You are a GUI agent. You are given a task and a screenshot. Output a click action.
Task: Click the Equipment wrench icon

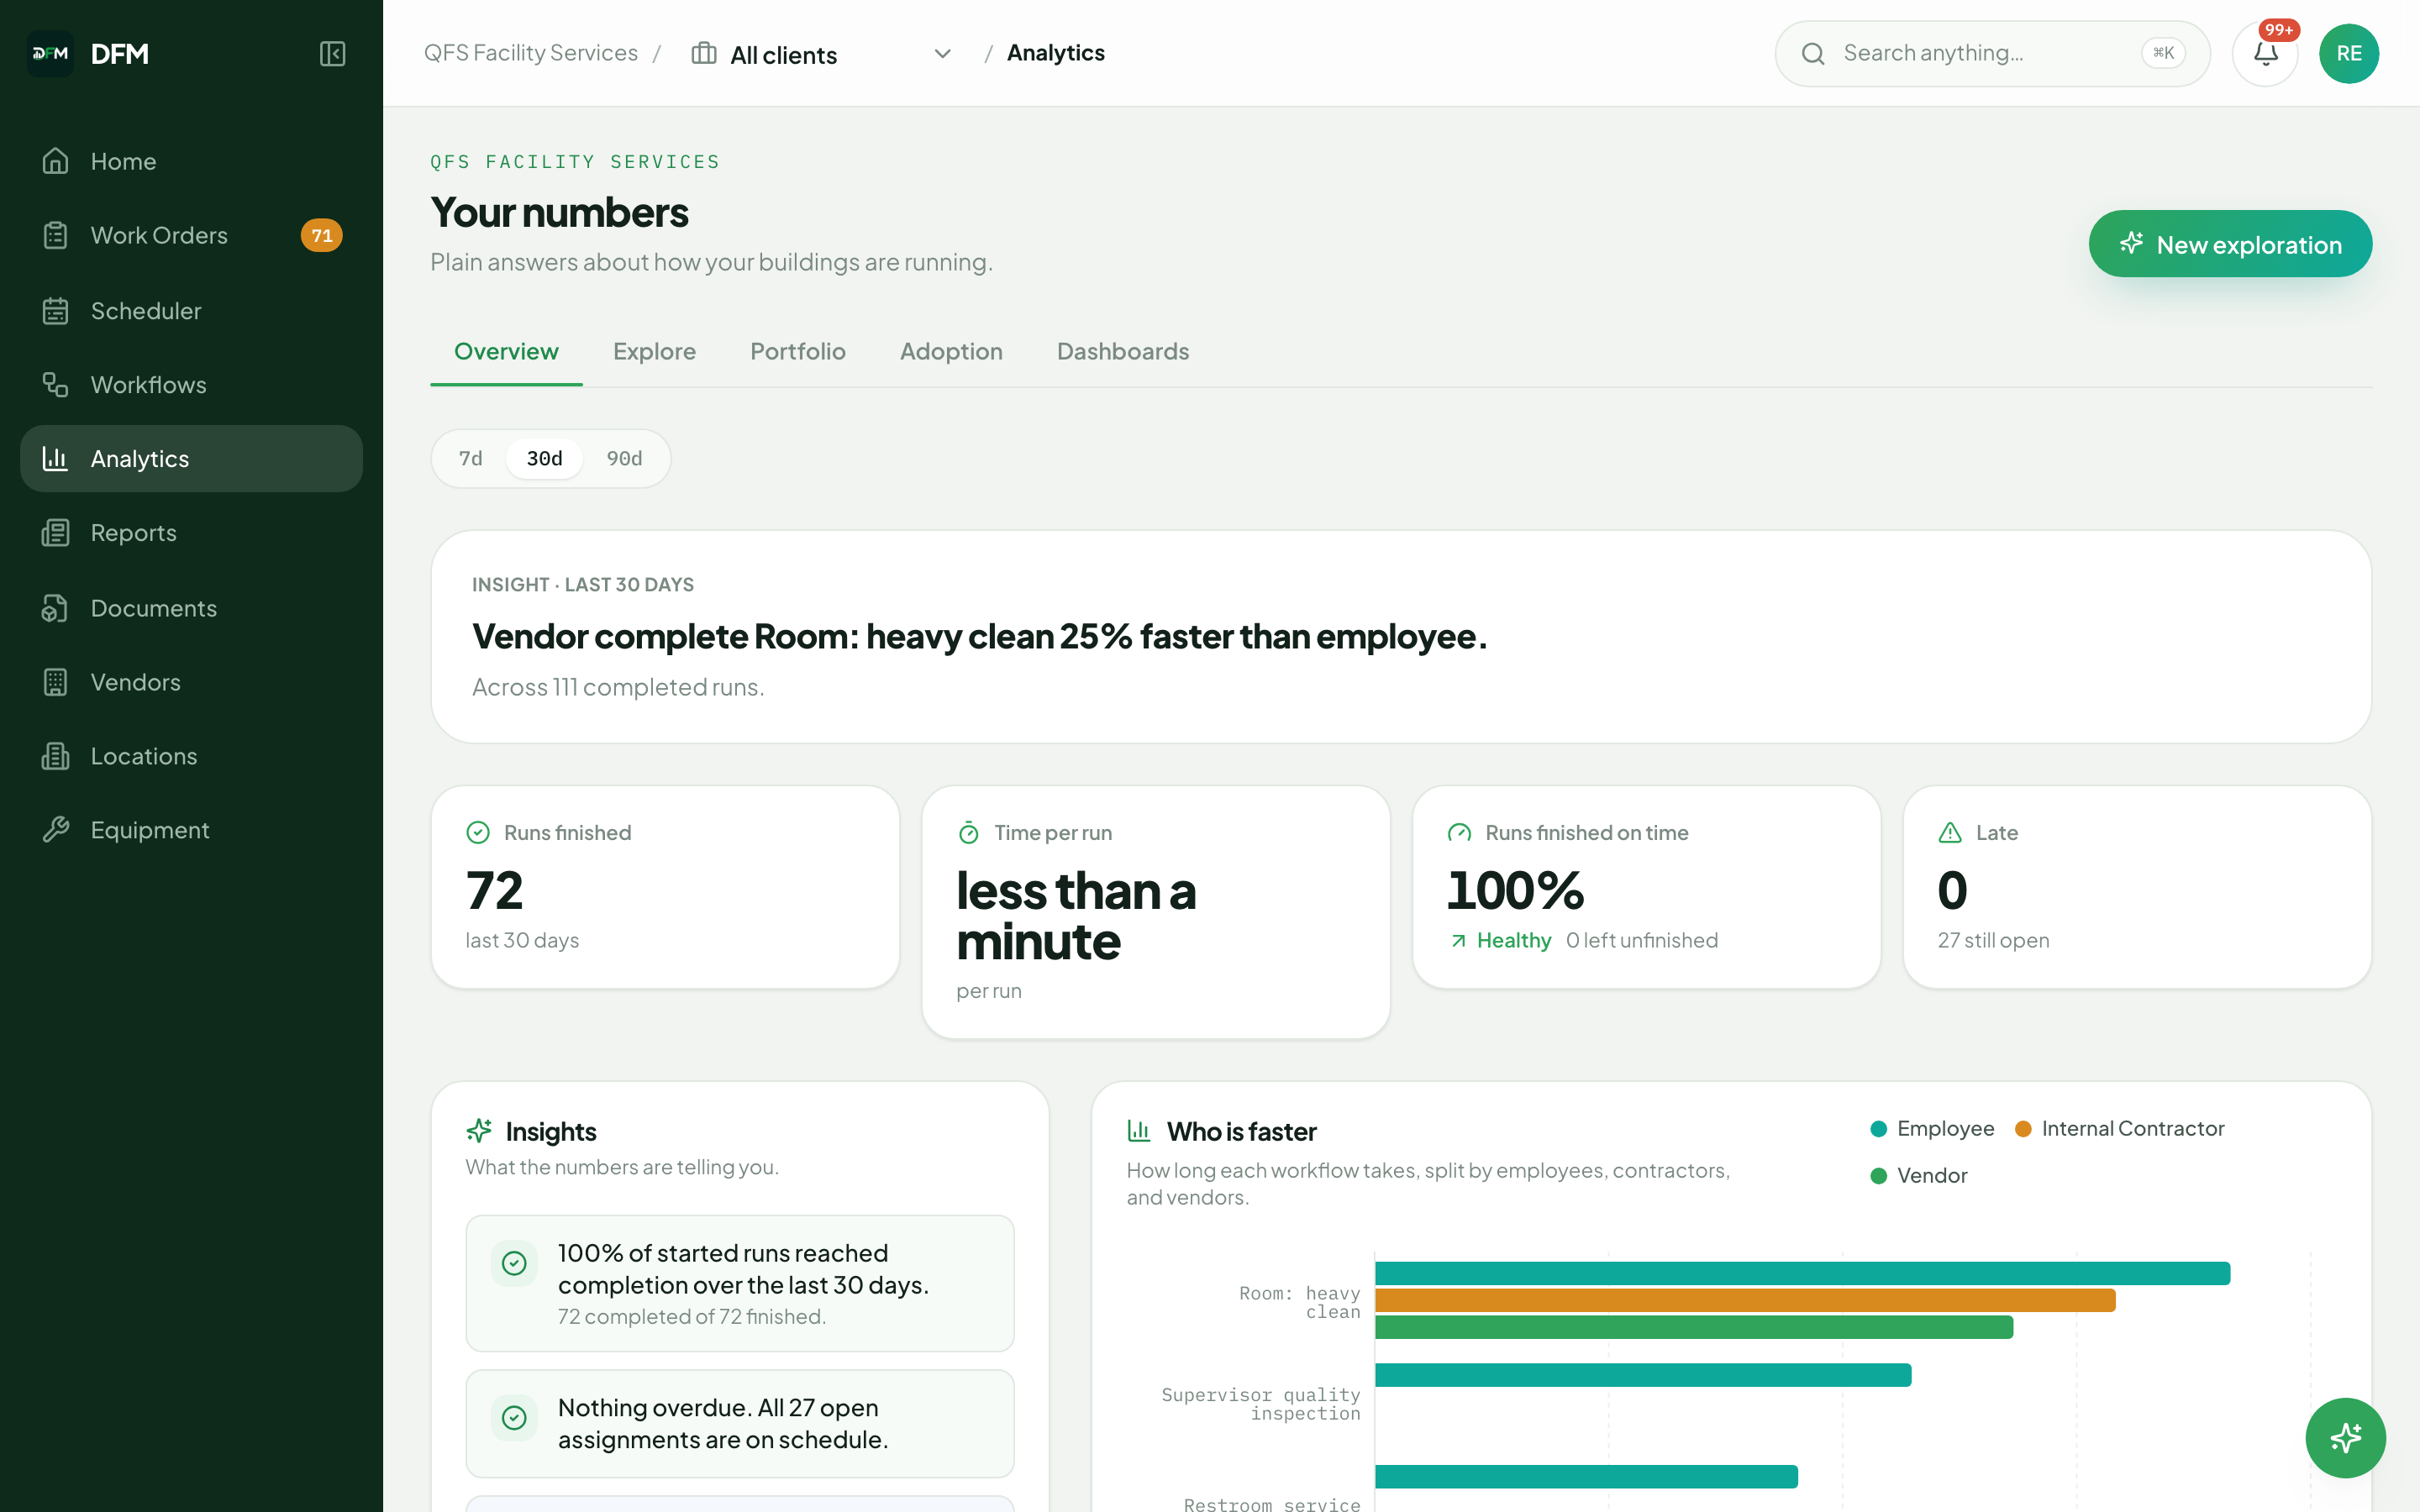(x=55, y=830)
